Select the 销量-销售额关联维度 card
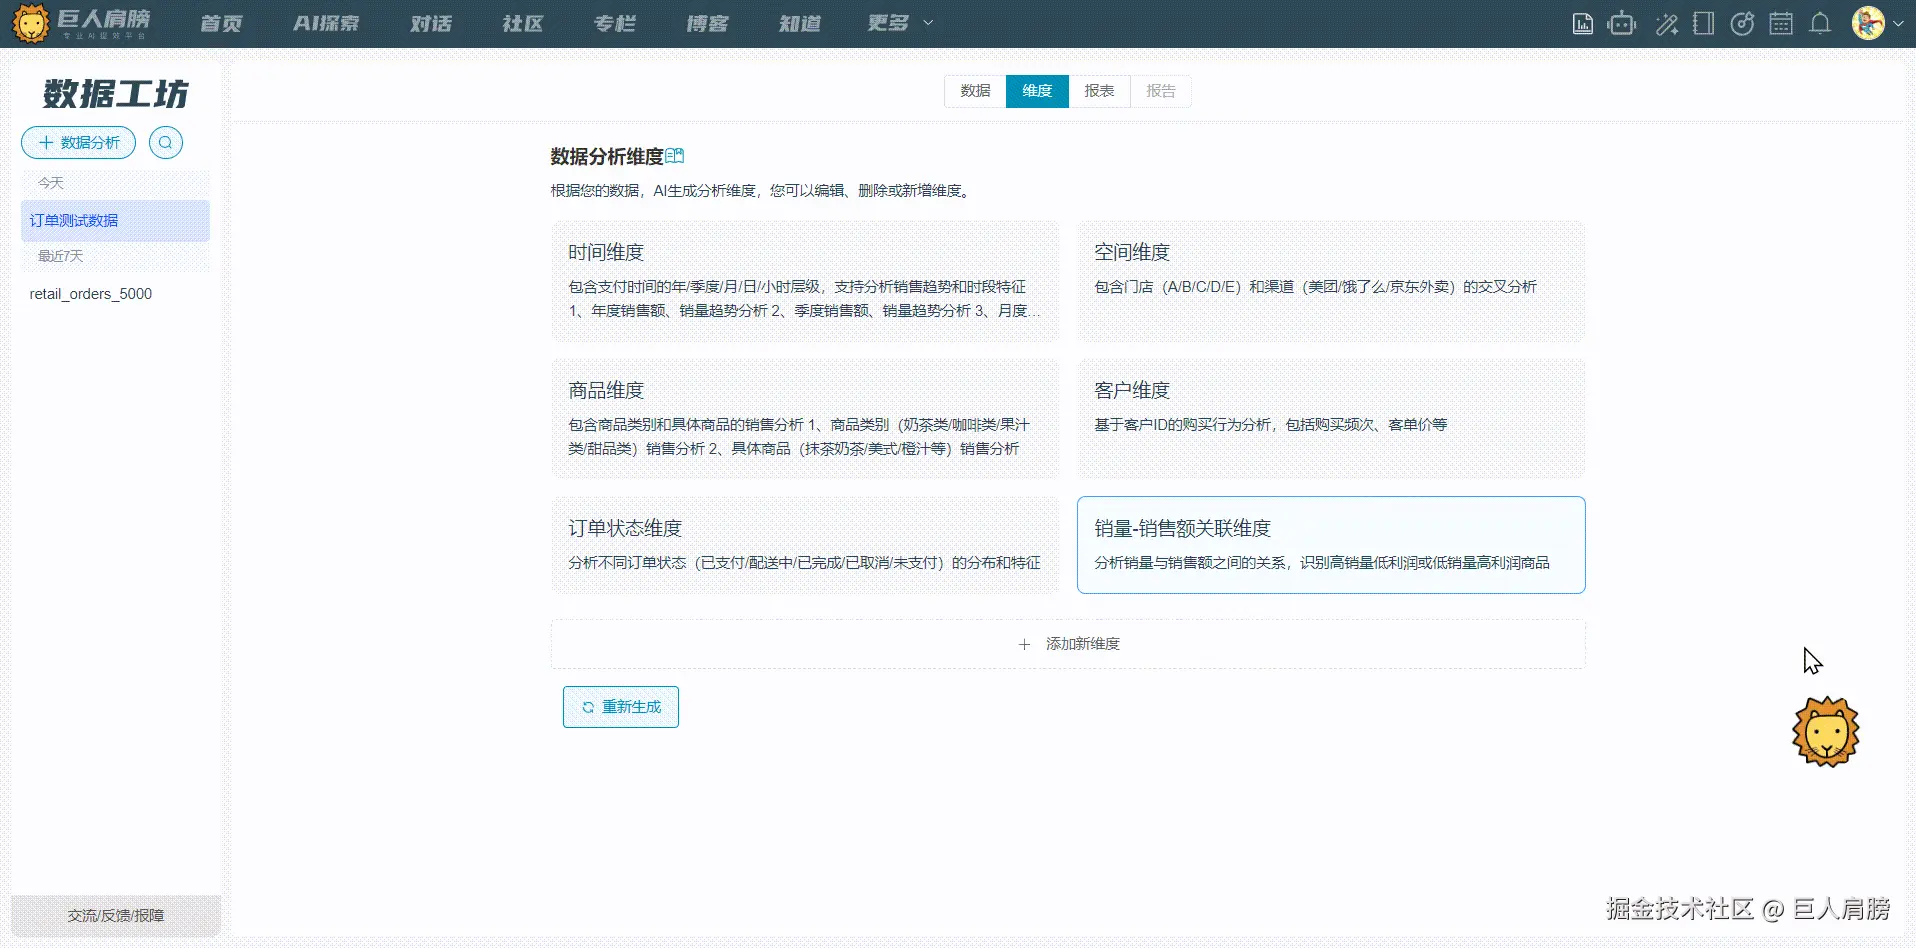 click(x=1330, y=544)
